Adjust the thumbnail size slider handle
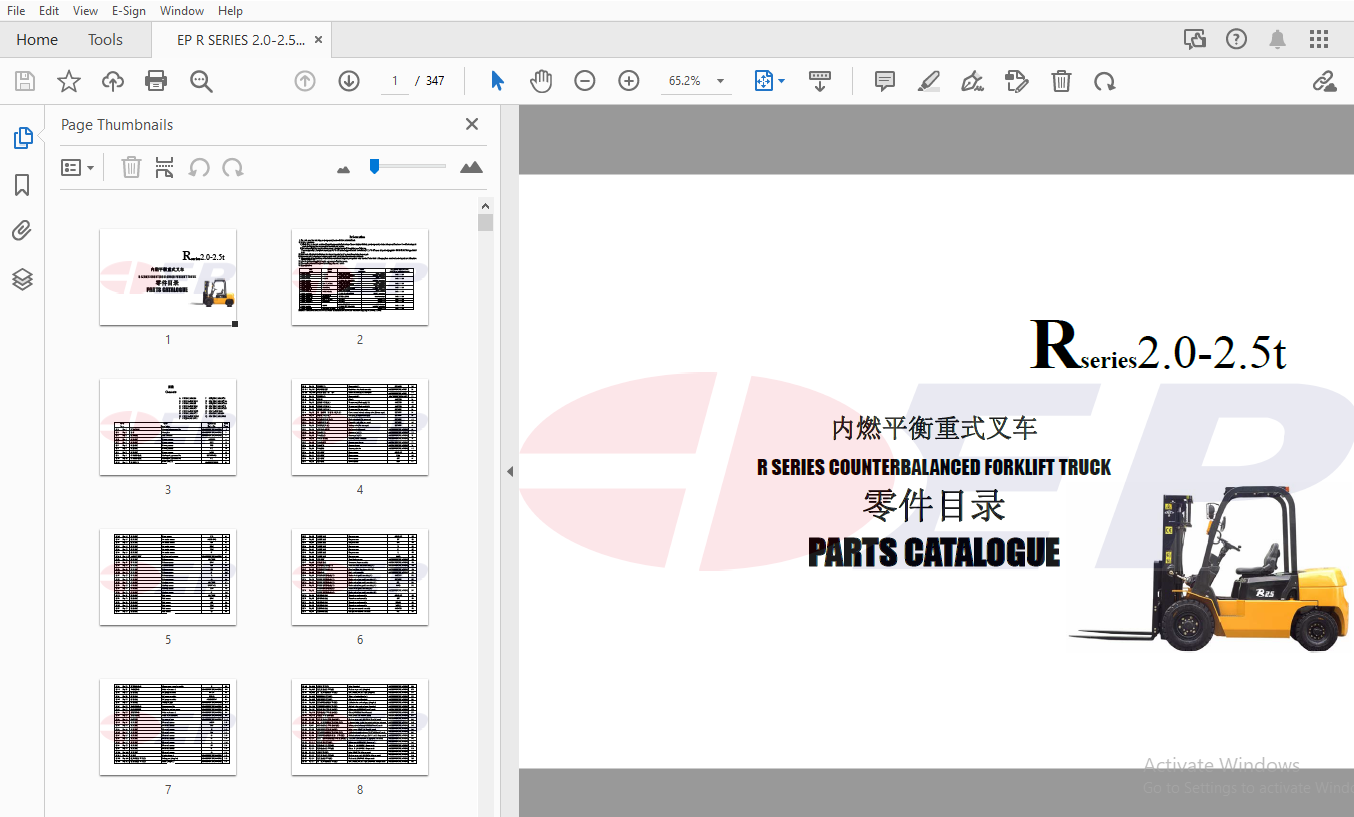This screenshot has width=1354, height=817. tap(374, 166)
